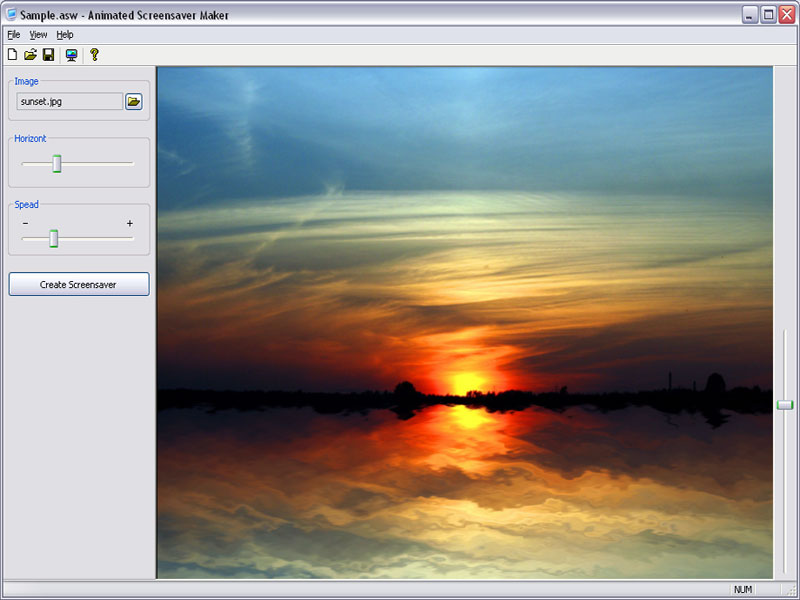
Task: Click the yellow question mark help icon
Action: point(94,55)
